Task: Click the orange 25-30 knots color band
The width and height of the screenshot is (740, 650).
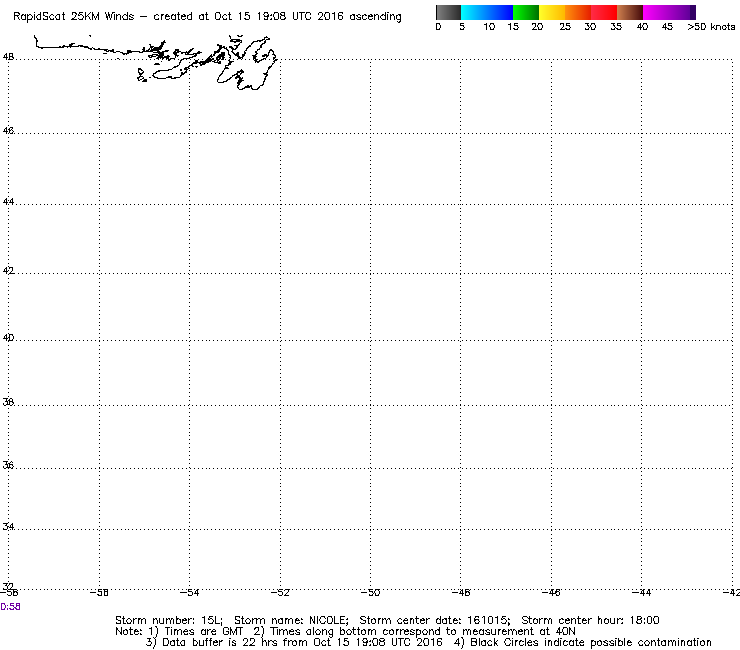Action: [578, 12]
